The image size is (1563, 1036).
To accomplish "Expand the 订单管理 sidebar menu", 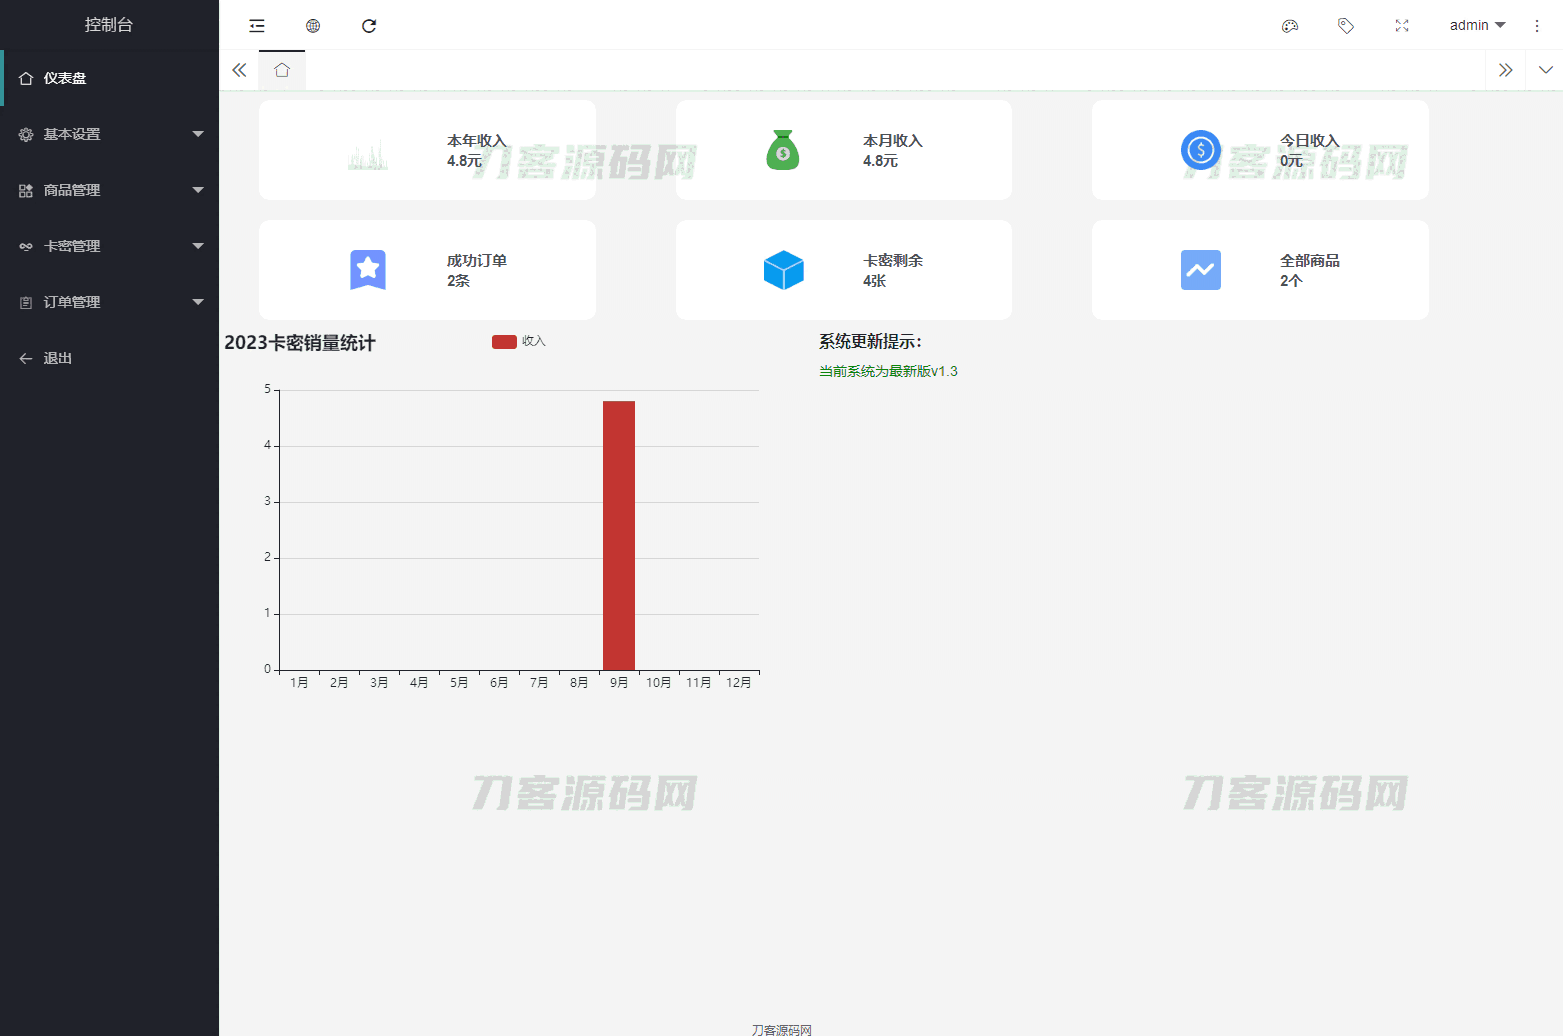I will (x=109, y=302).
